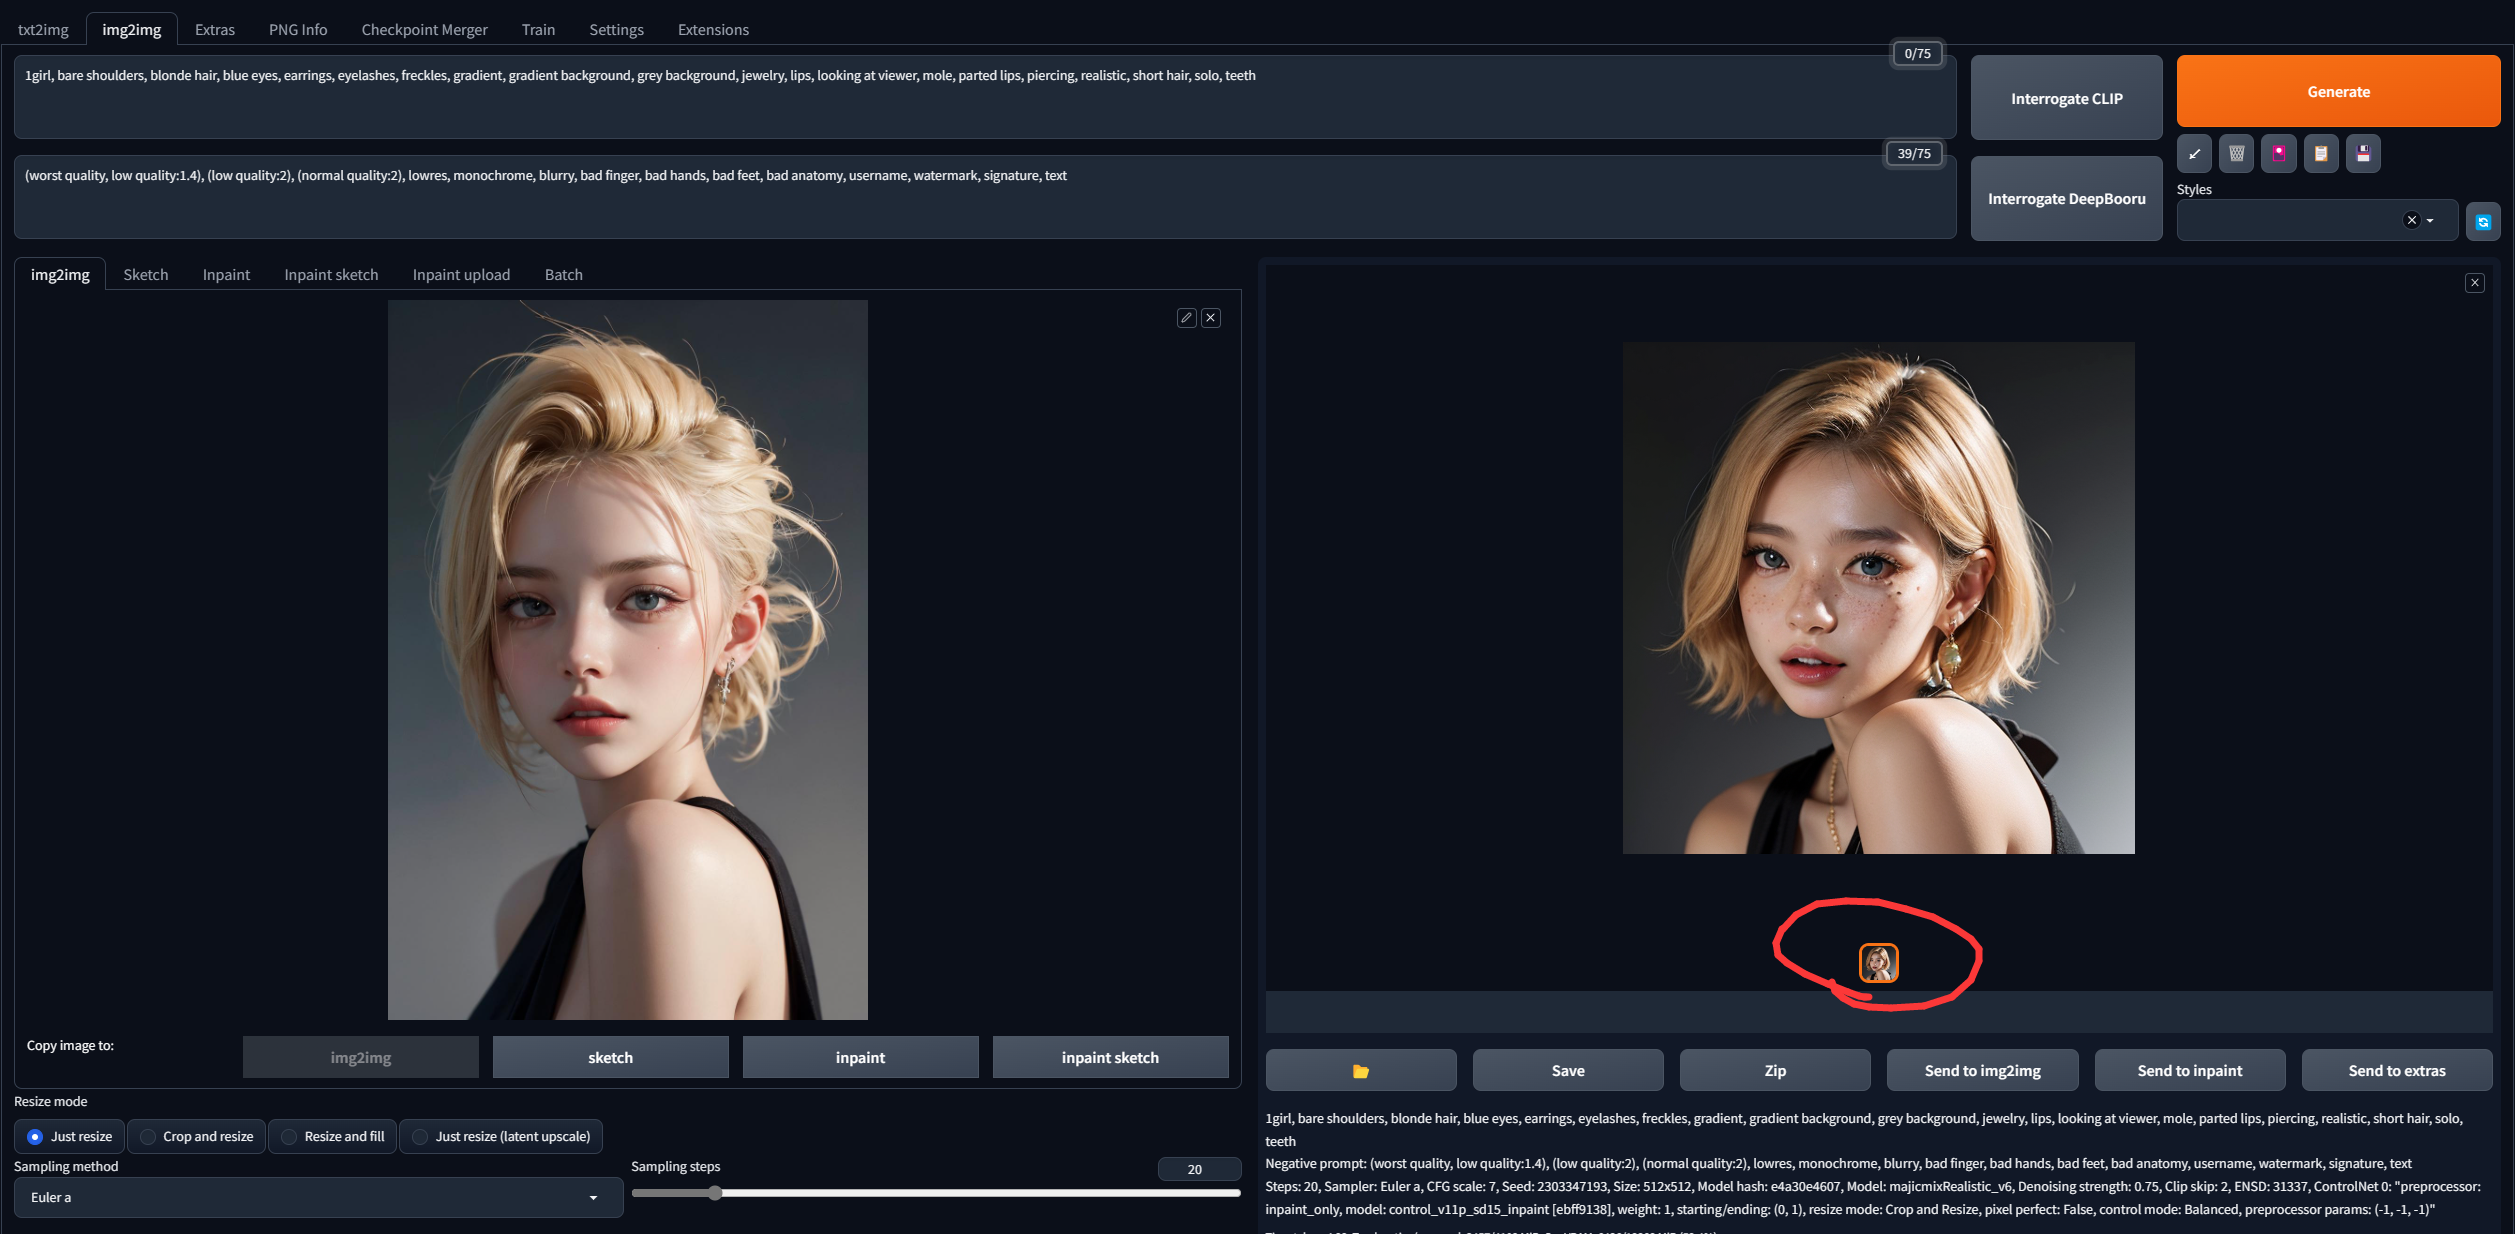Image resolution: width=2515 pixels, height=1234 pixels.
Task: Save current prompt as style via floppy disk icon
Action: (2362, 153)
